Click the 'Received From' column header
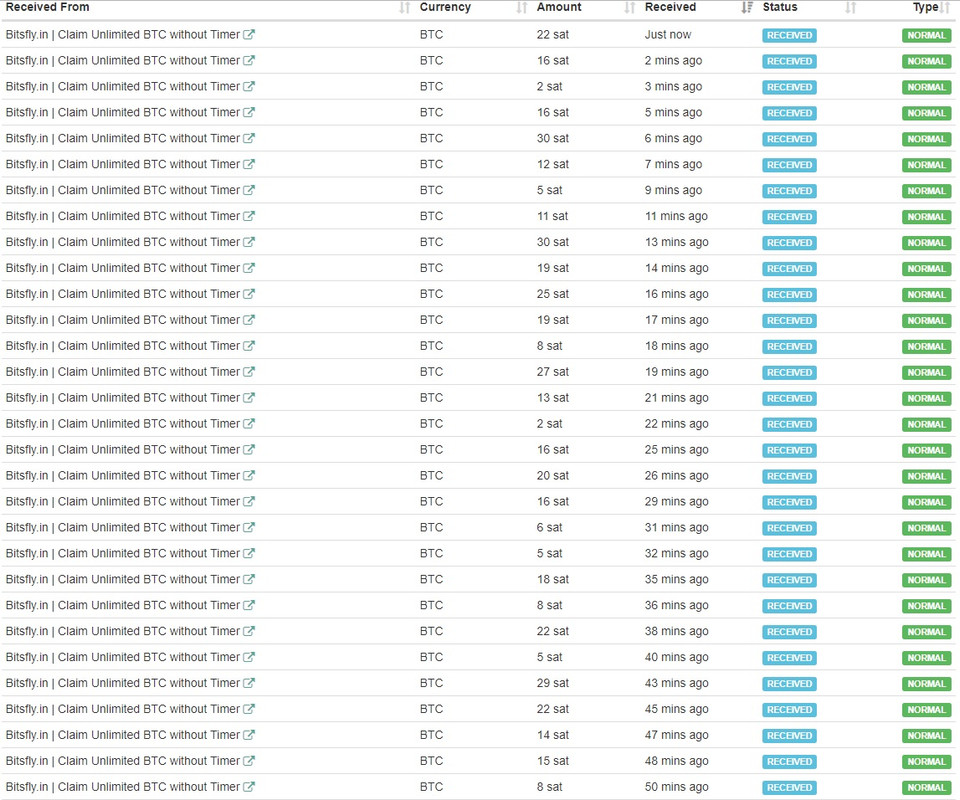Screen dimensions: 960x800 click(x=48, y=7)
